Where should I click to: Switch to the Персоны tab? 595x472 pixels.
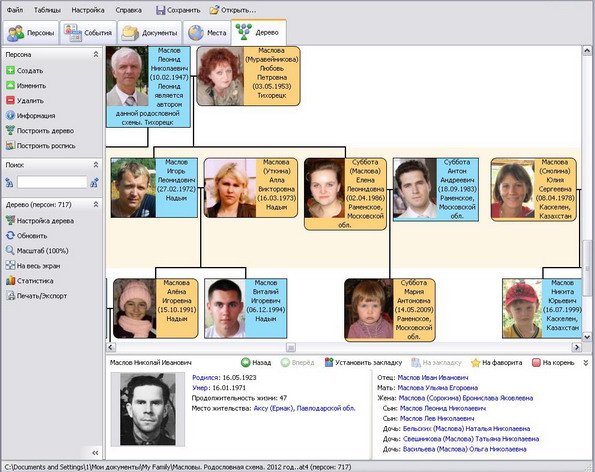31,33
